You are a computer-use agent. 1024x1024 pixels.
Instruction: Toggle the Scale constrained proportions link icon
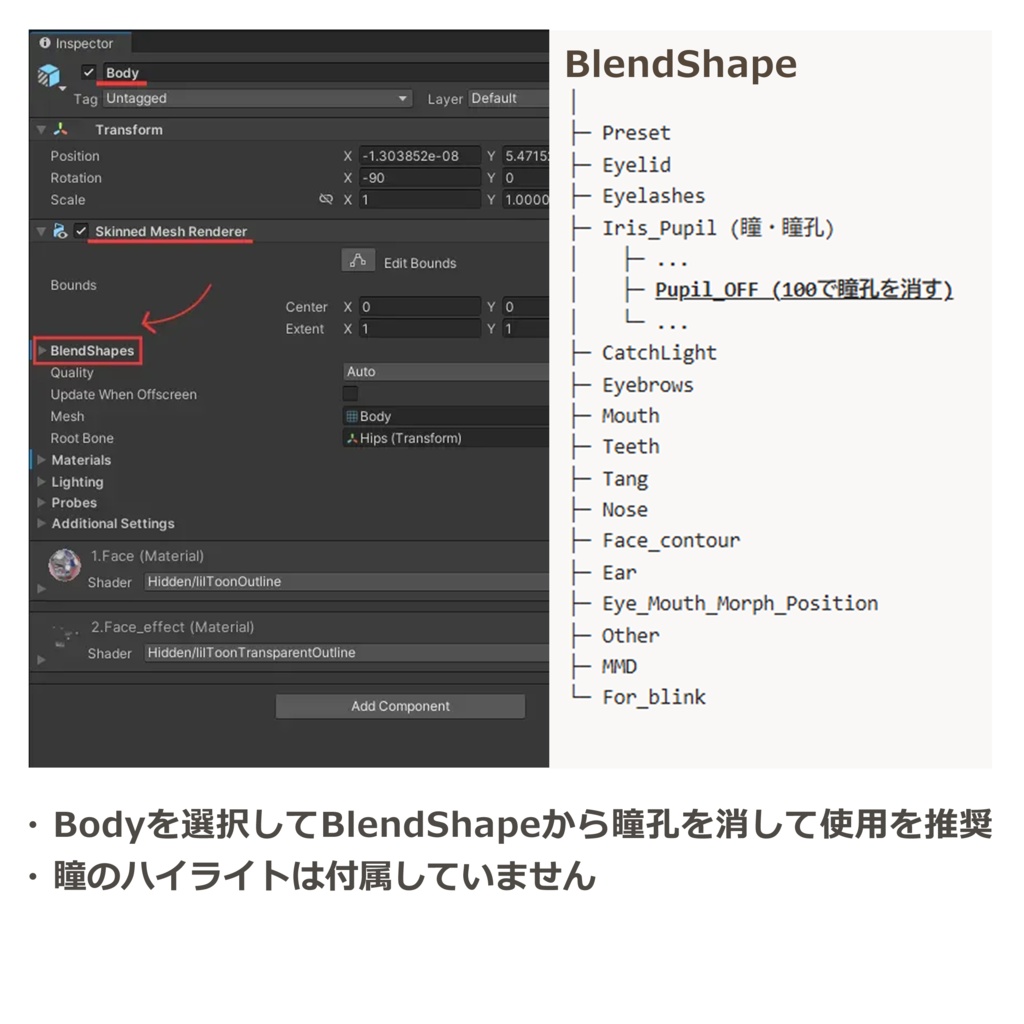pyautogui.click(x=326, y=199)
